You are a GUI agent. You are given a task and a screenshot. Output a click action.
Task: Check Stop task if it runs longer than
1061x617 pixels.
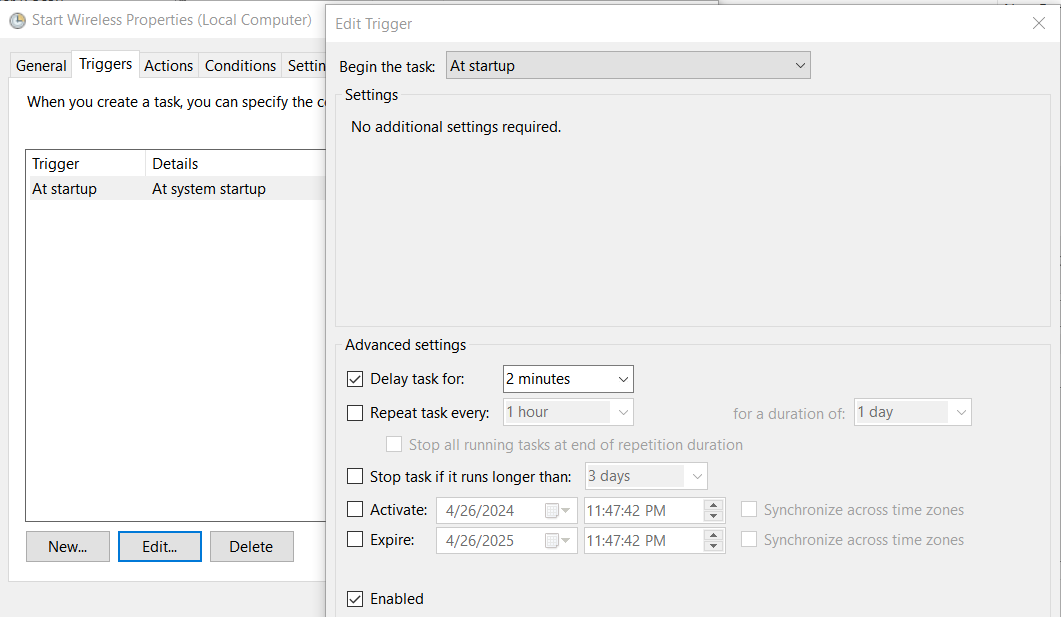click(355, 477)
